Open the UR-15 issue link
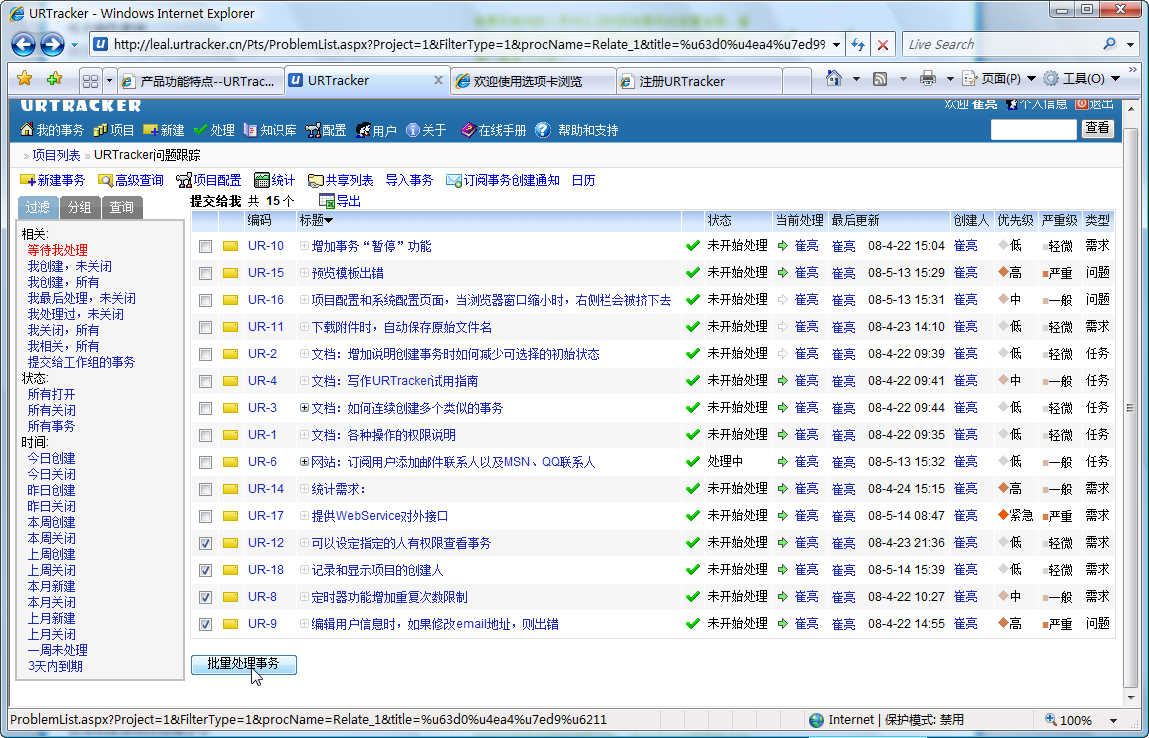This screenshot has height=738, width=1149. [x=265, y=273]
